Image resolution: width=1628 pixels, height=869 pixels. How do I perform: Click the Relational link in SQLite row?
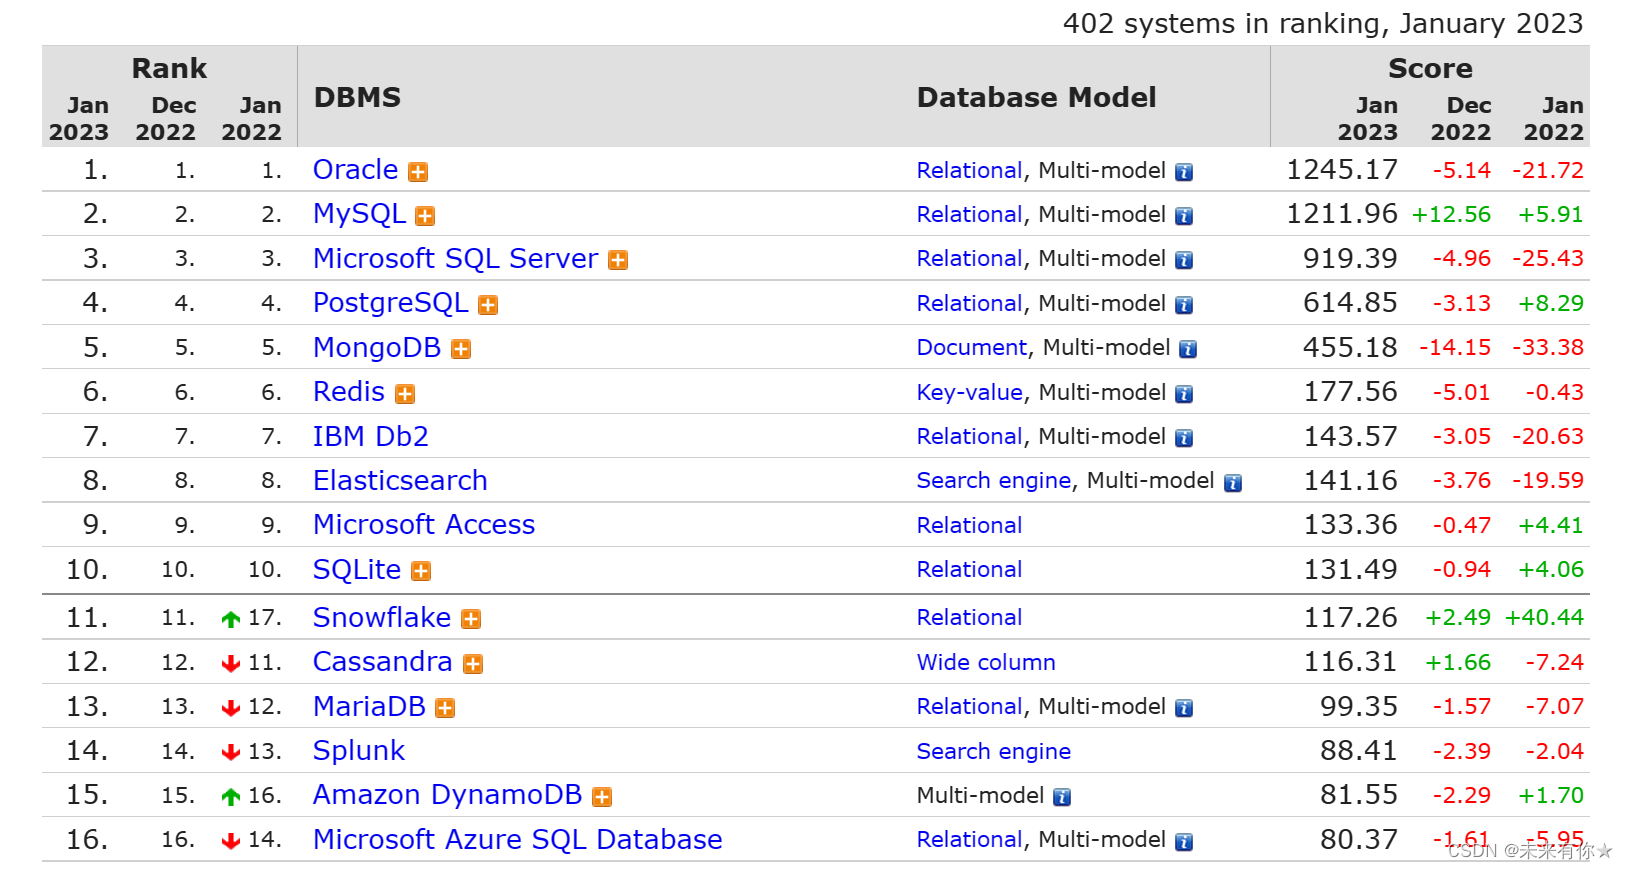(x=970, y=569)
